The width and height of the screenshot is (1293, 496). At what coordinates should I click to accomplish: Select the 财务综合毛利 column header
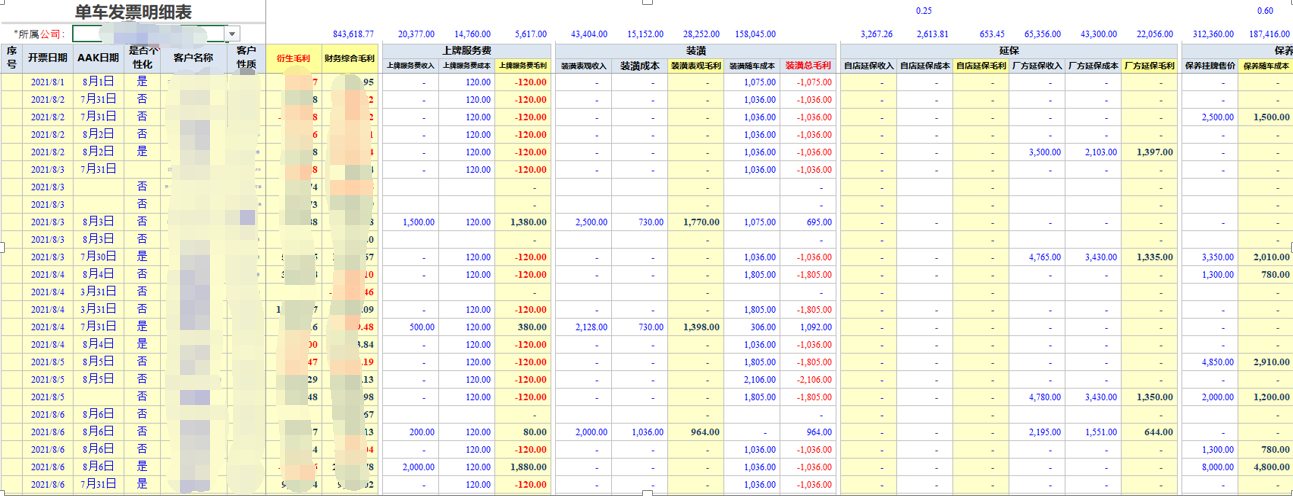point(350,58)
